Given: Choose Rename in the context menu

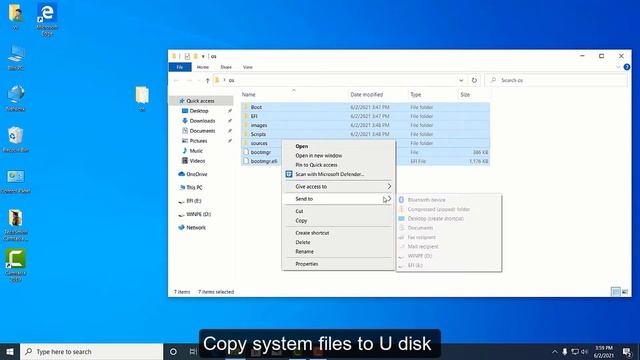Looking at the screenshot, I should tap(338, 251).
